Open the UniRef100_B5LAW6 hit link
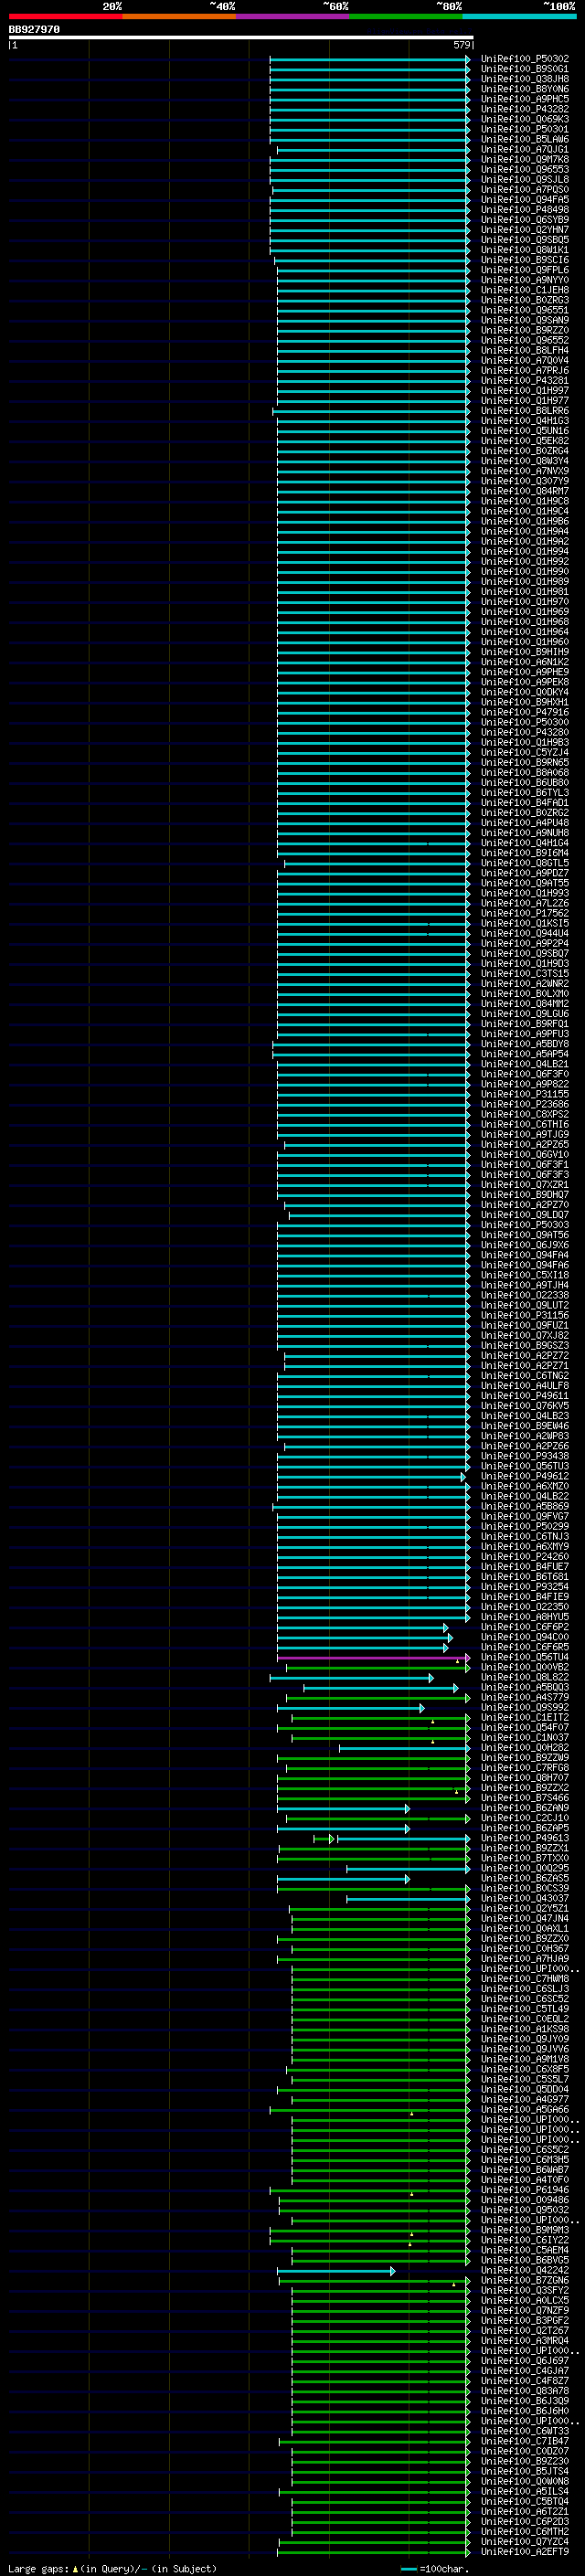This screenshot has width=585, height=2576. coord(525,139)
